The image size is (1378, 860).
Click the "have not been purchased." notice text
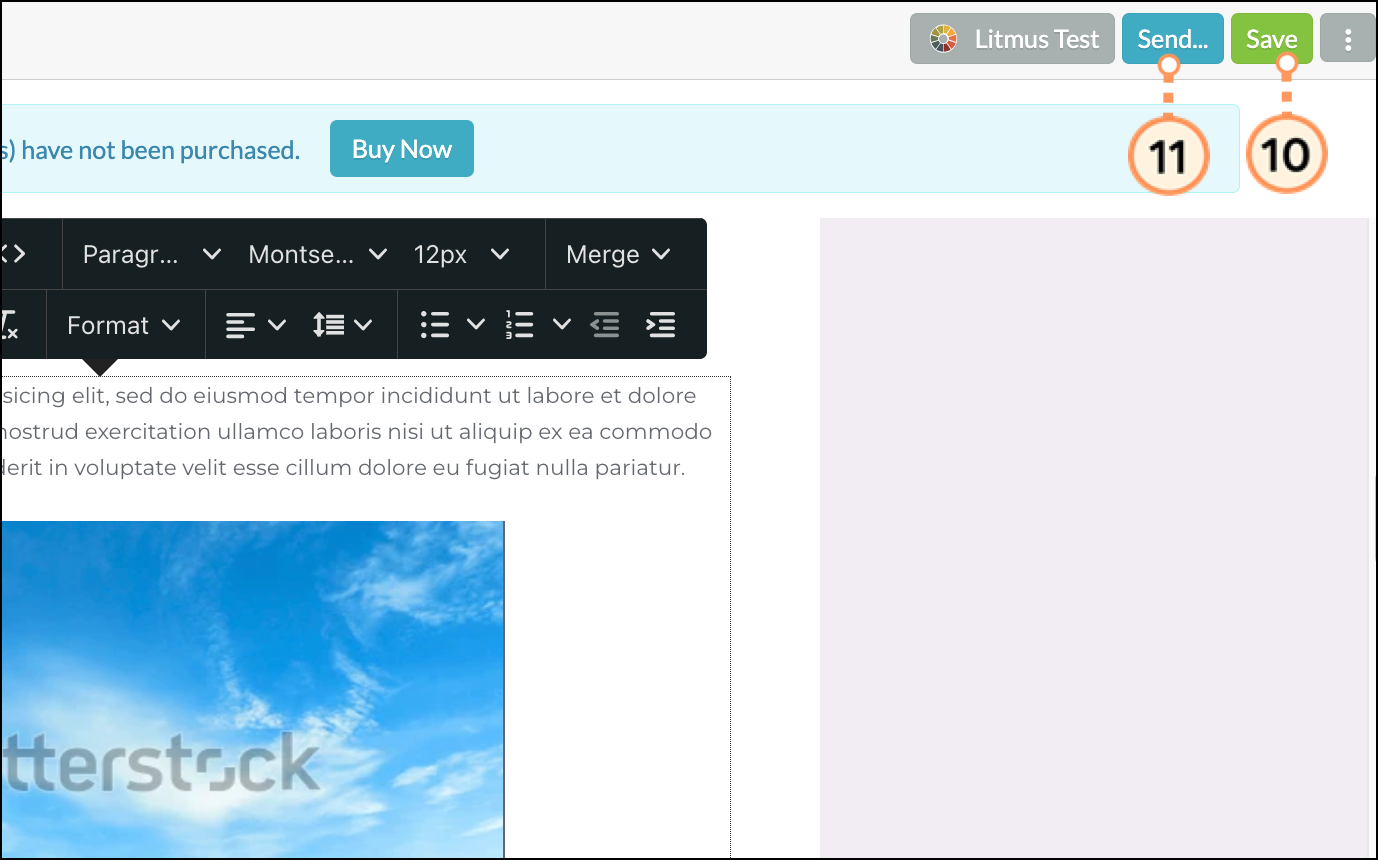[160, 150]
